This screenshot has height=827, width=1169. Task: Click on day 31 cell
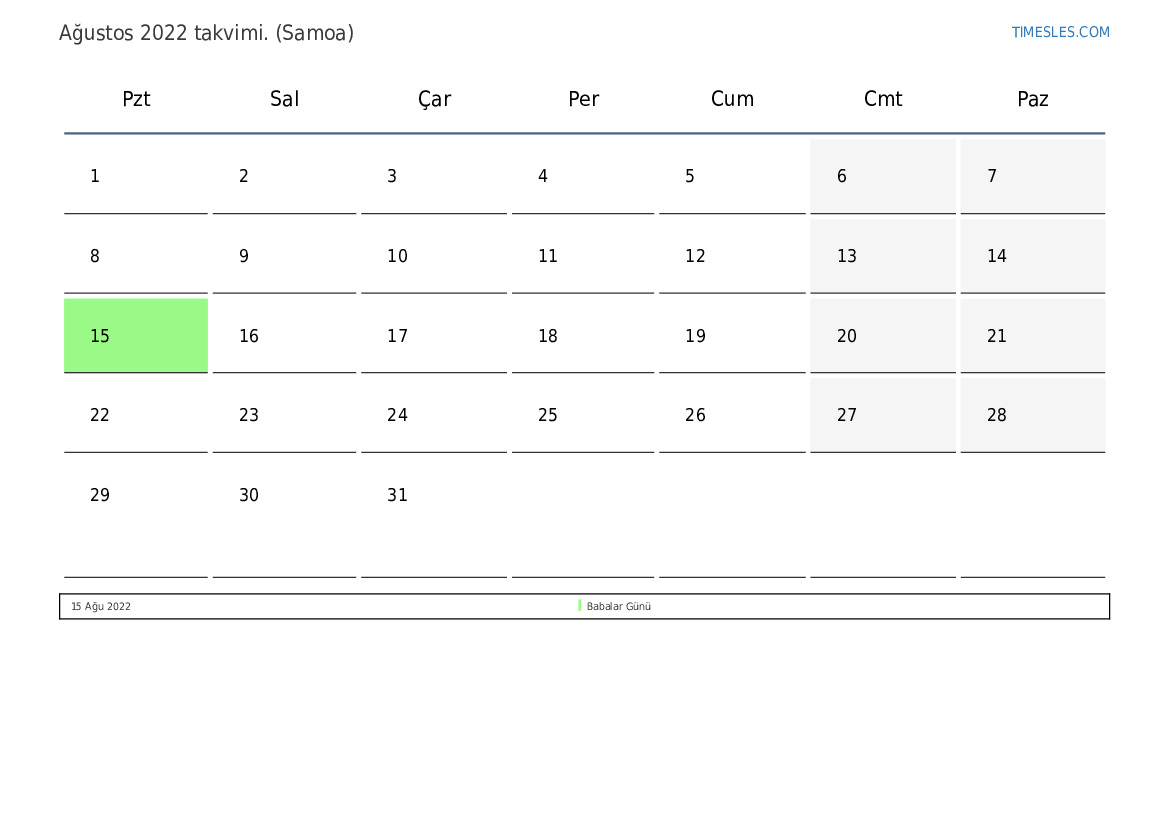(x=434, y=496)
